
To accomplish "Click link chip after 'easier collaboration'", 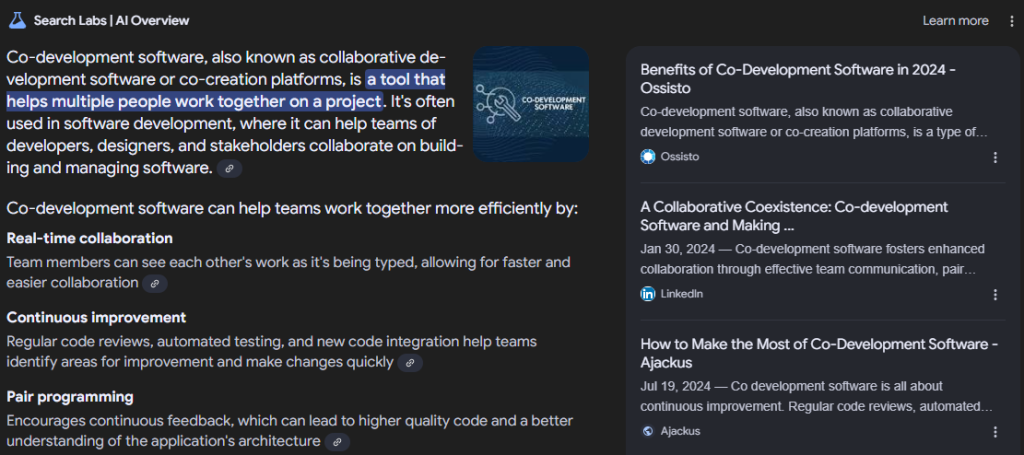I will (x=155, y=283).
